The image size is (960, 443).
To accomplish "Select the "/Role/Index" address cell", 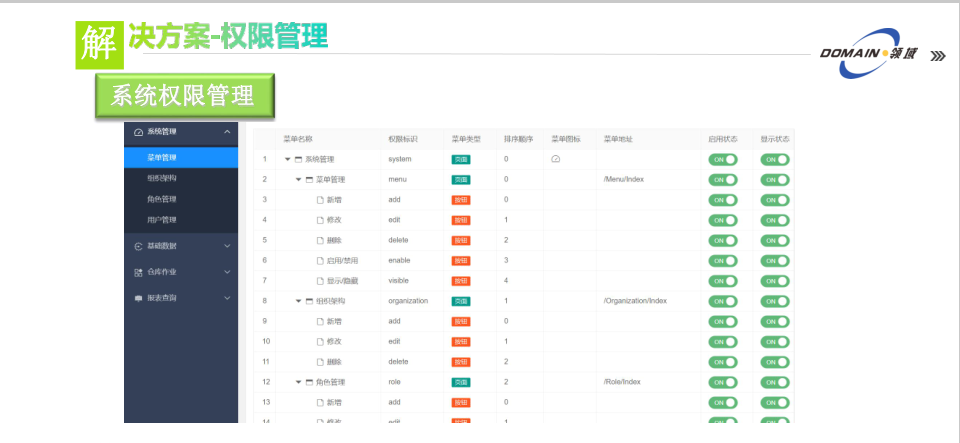I will tap(621, 382).
